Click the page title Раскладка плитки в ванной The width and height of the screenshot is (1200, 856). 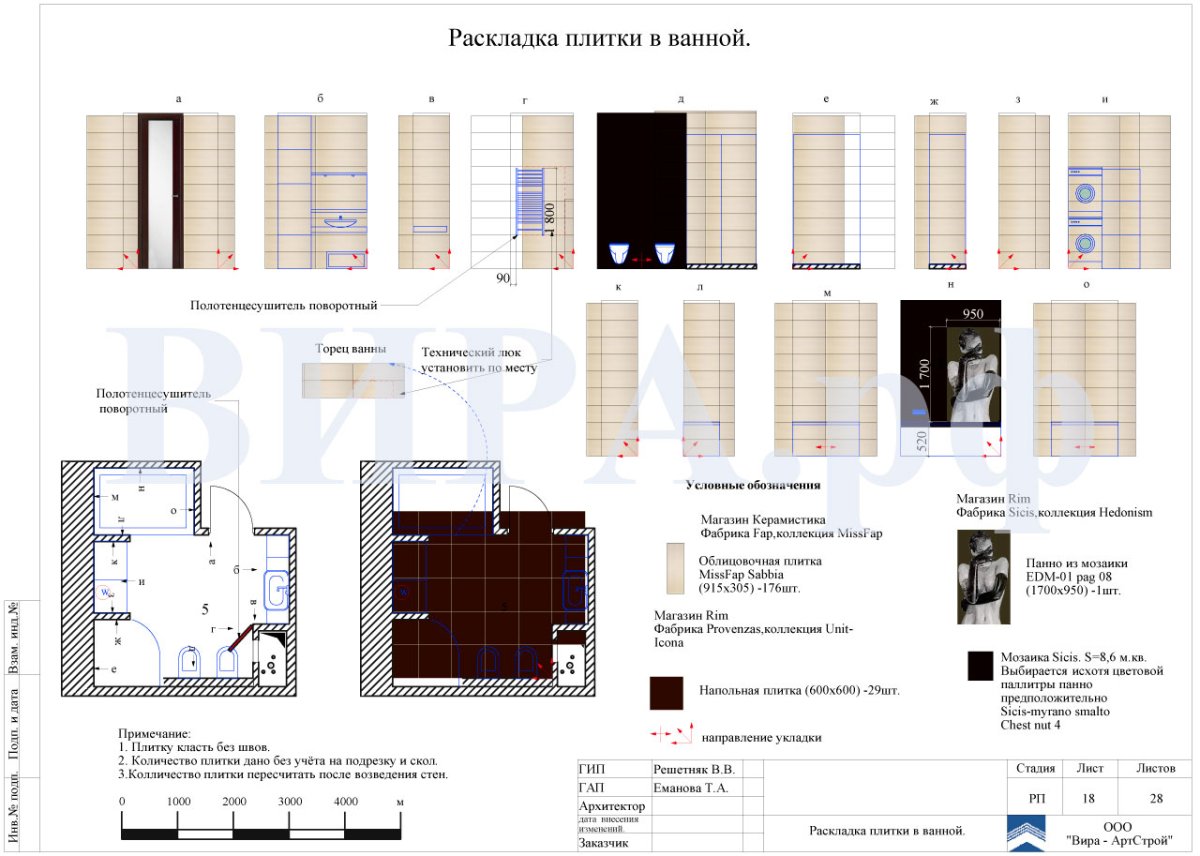pos(599,39)
